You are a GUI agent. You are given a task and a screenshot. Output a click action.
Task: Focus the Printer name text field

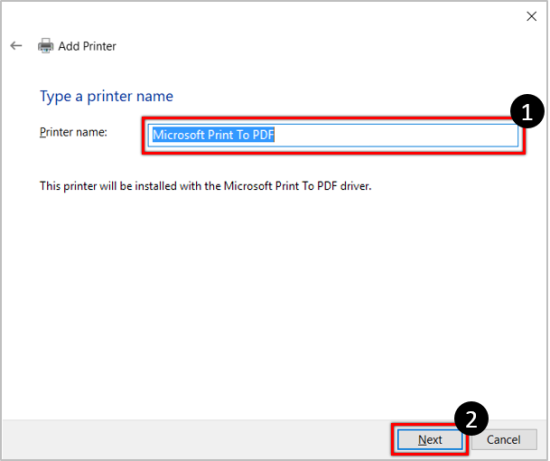(x=333, y=135)
